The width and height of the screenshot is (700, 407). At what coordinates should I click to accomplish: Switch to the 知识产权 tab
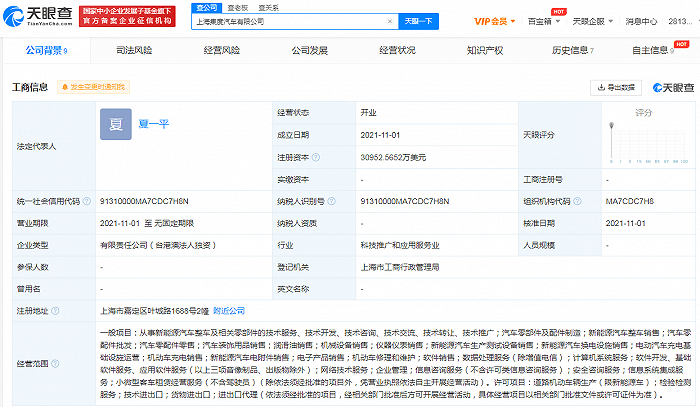[485, 50]
